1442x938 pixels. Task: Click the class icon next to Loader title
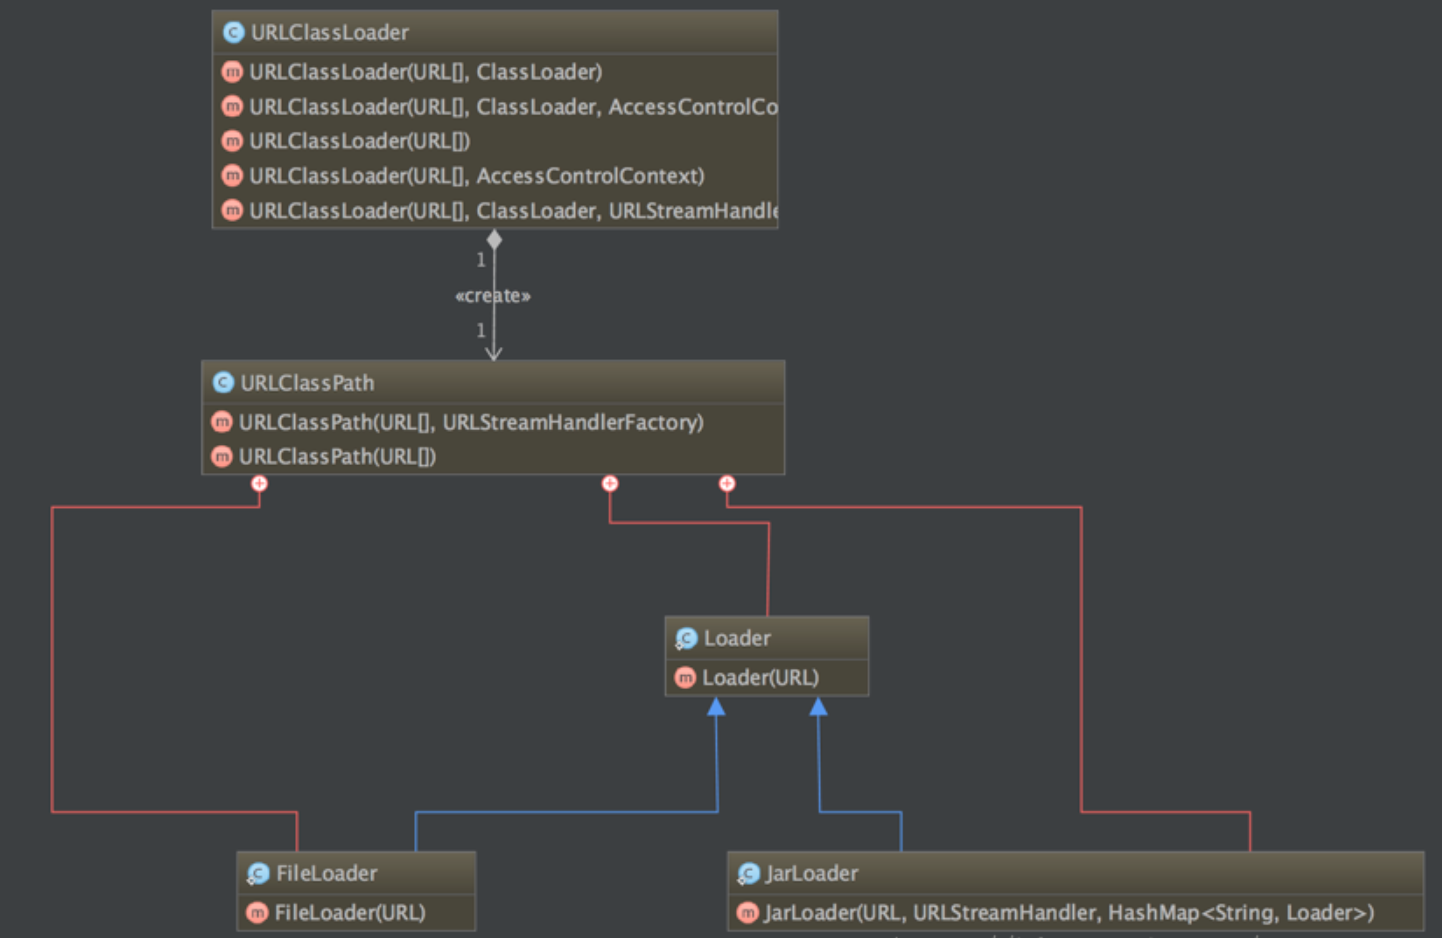coord(686,638)
